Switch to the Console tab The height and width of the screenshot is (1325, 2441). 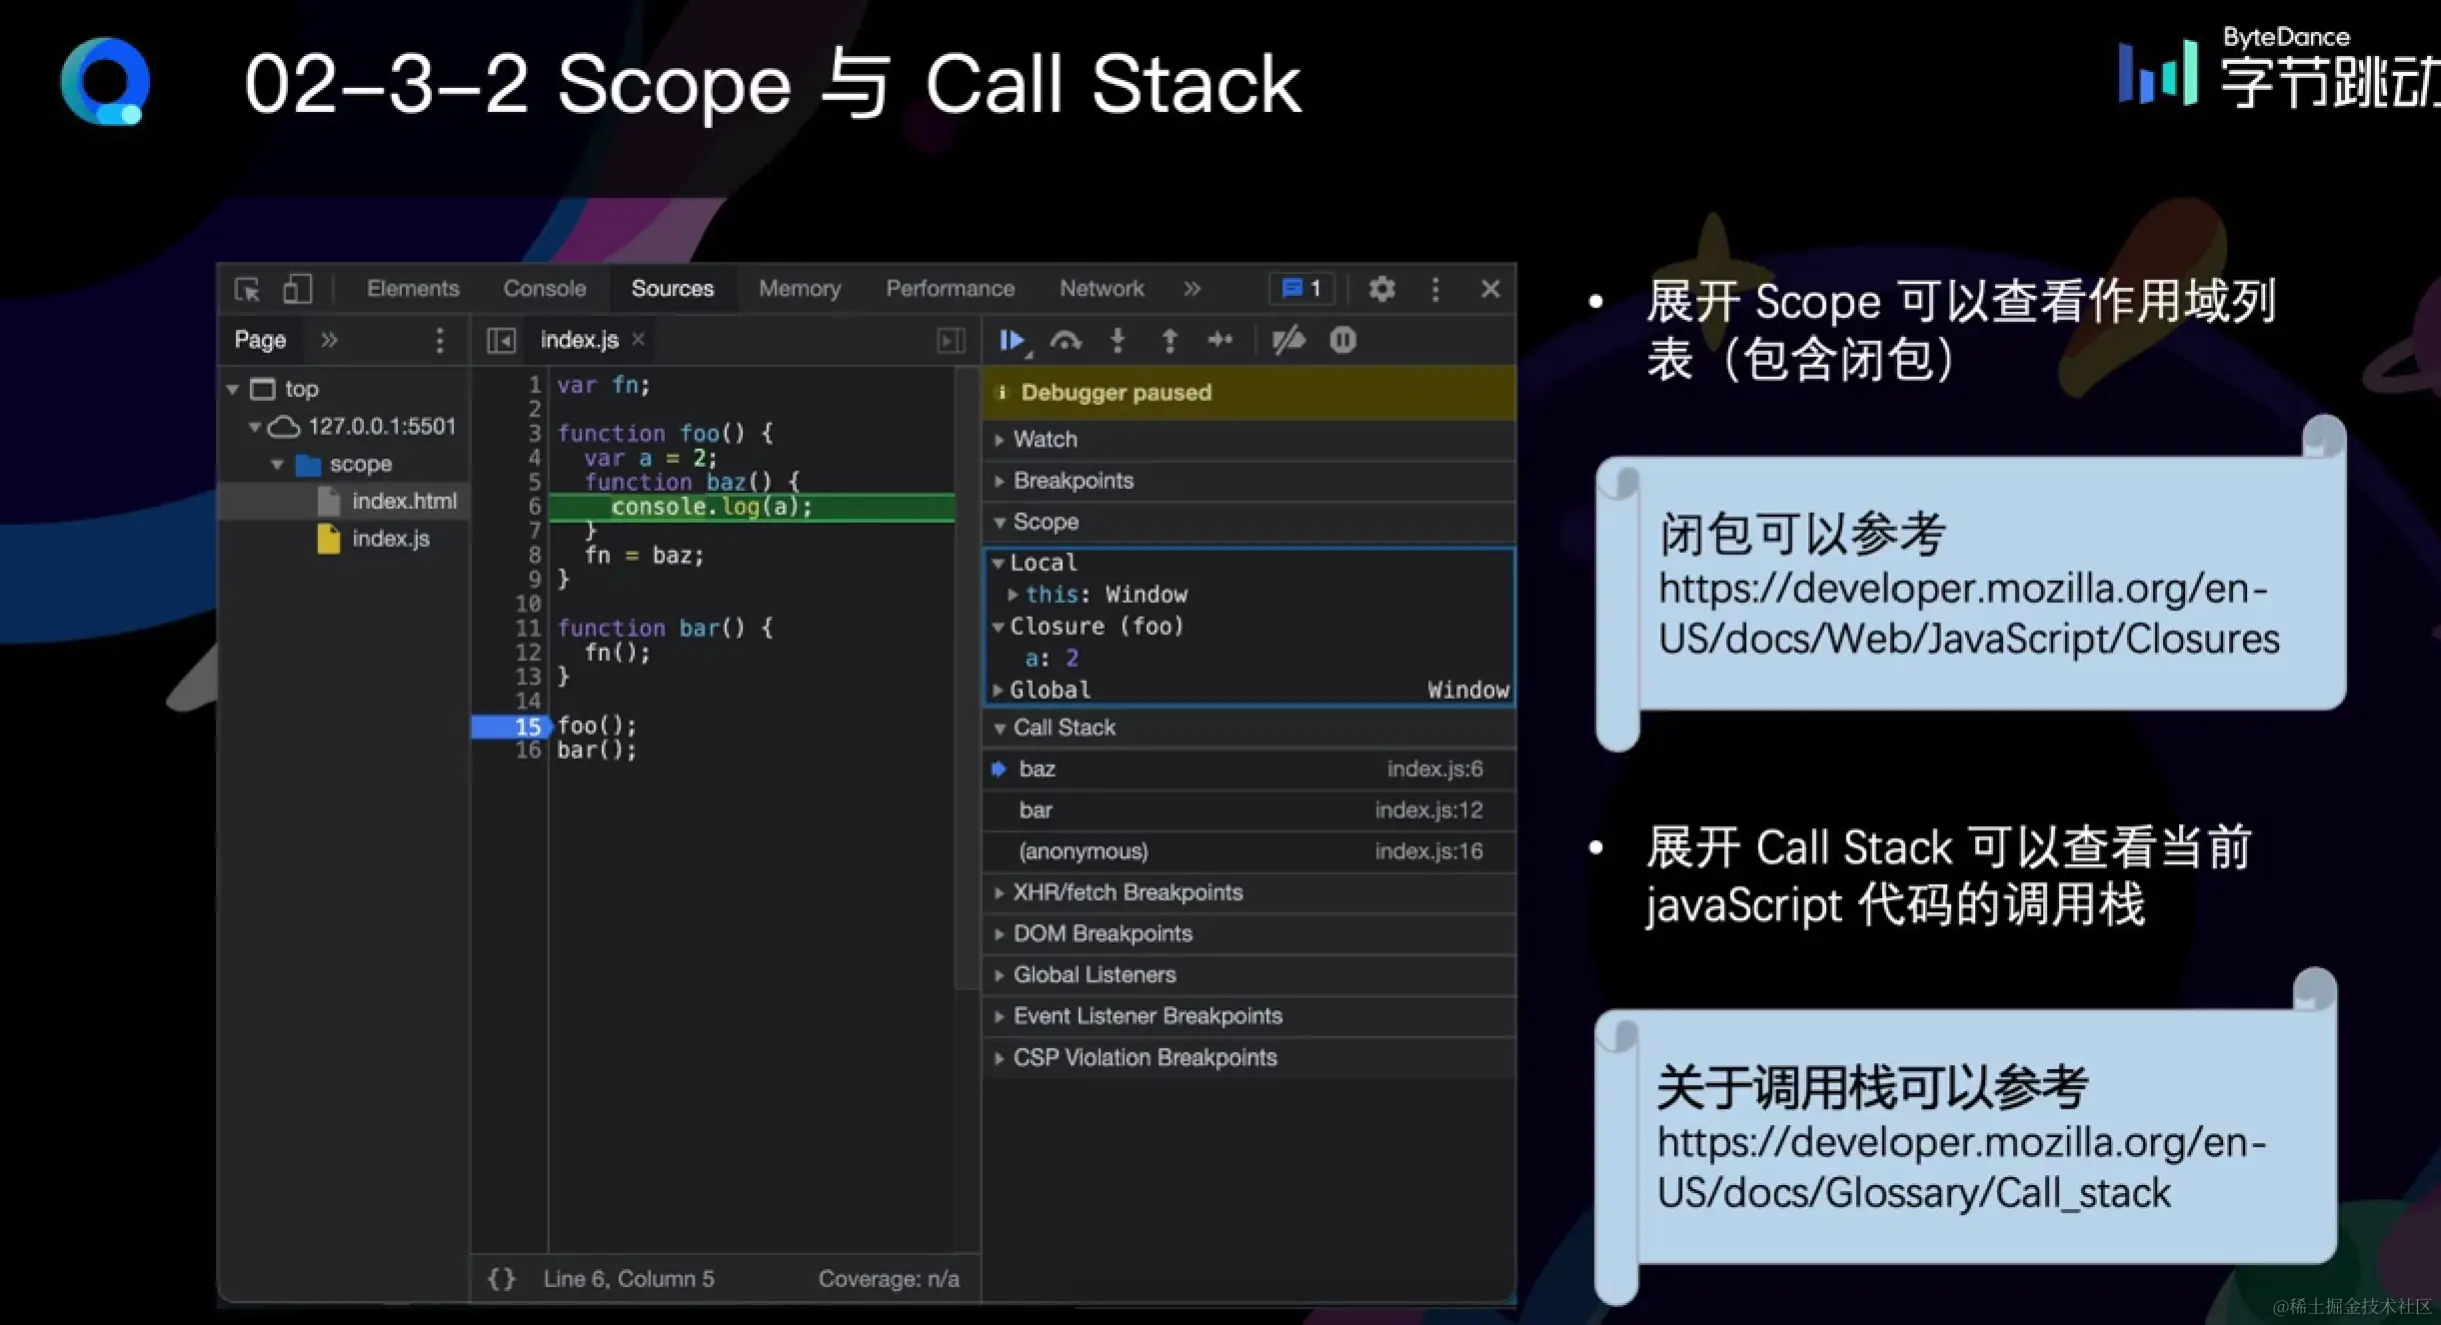click(x=544, y=289)
